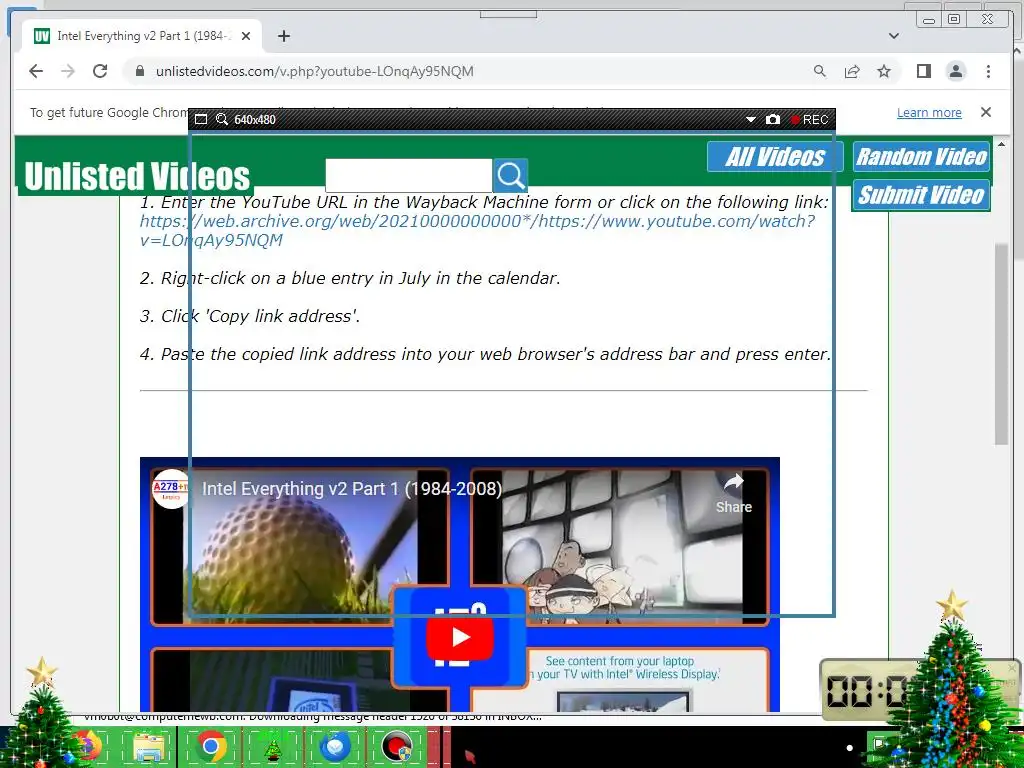1024x768 pixels.
Task: Close the Intel Everything v2 tab
Action: [x=246, y=36]
